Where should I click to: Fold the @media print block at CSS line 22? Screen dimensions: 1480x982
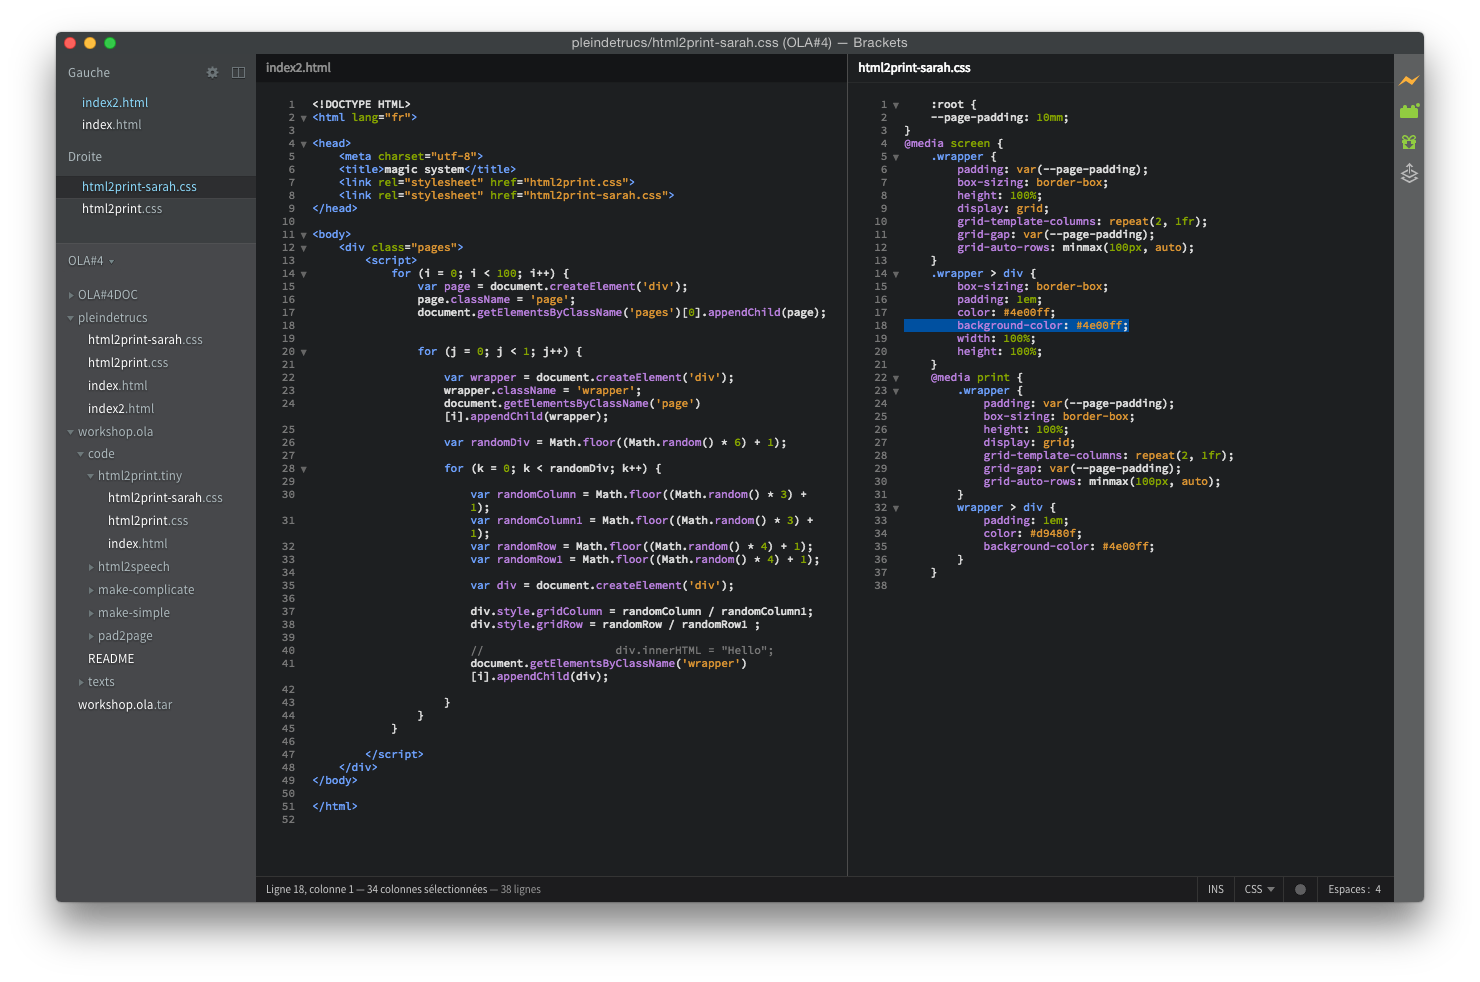point(896,378)
